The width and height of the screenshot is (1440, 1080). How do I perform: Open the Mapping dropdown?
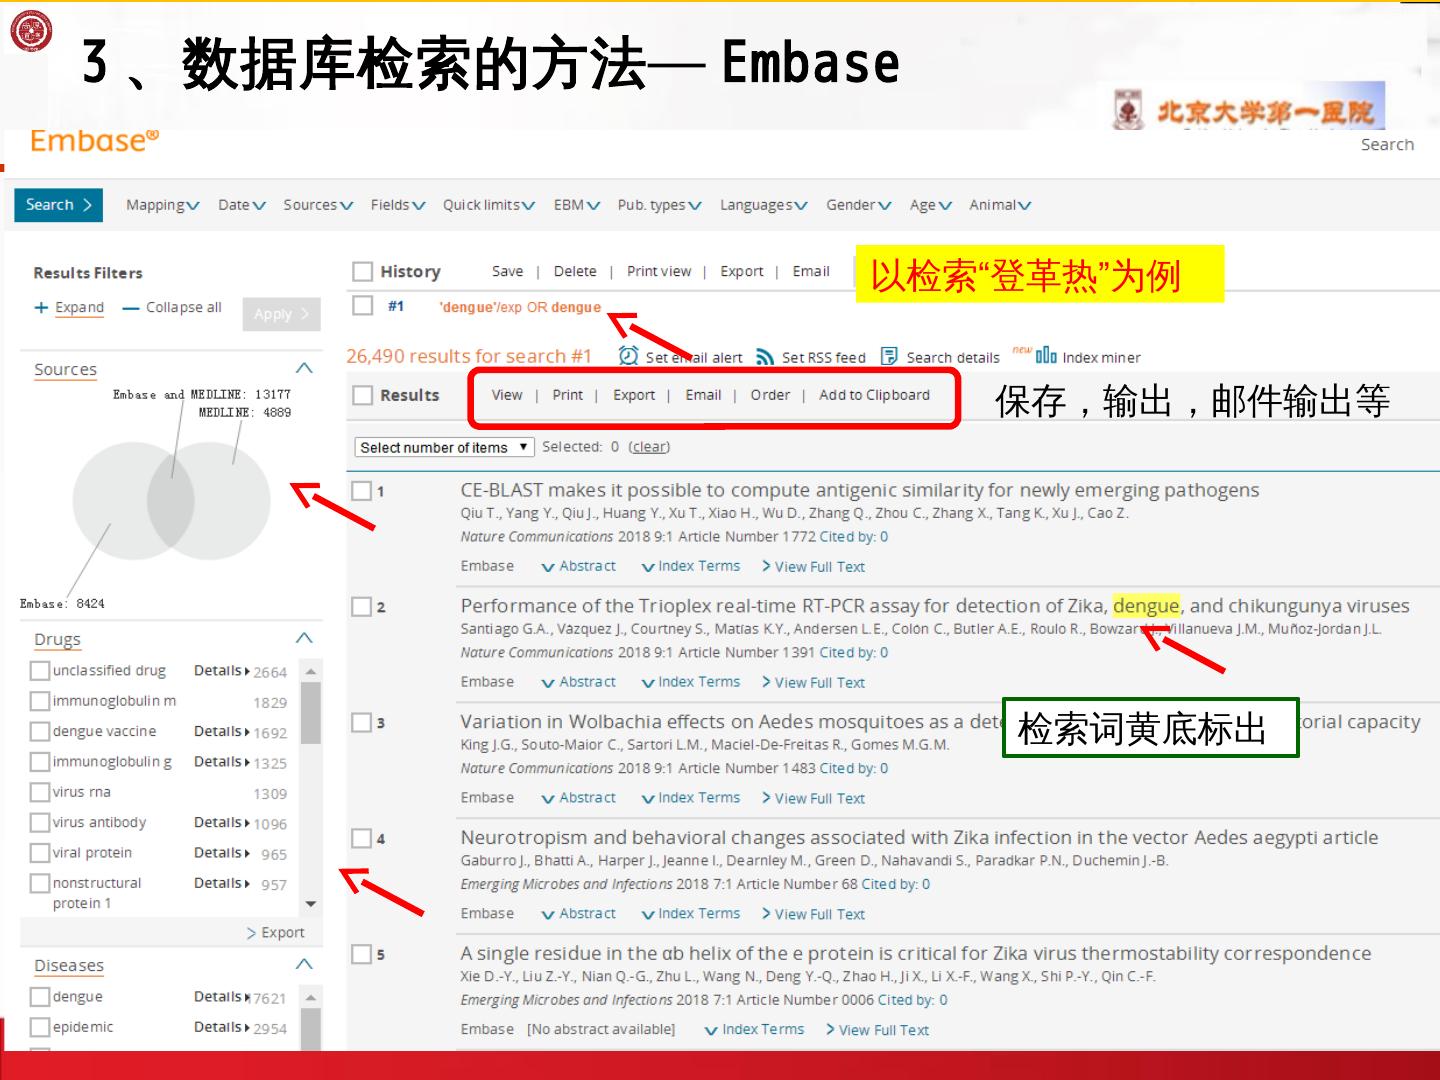coord(162,205)
